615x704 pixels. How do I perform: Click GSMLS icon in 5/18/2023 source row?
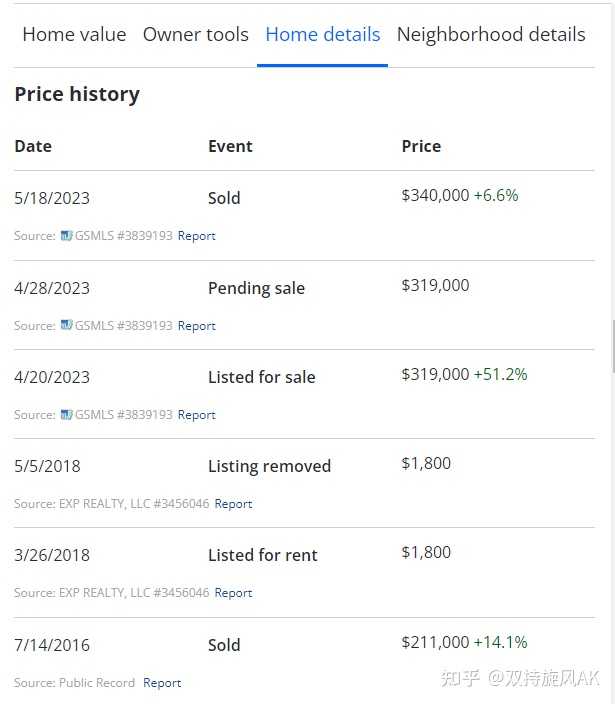[66, 235]
